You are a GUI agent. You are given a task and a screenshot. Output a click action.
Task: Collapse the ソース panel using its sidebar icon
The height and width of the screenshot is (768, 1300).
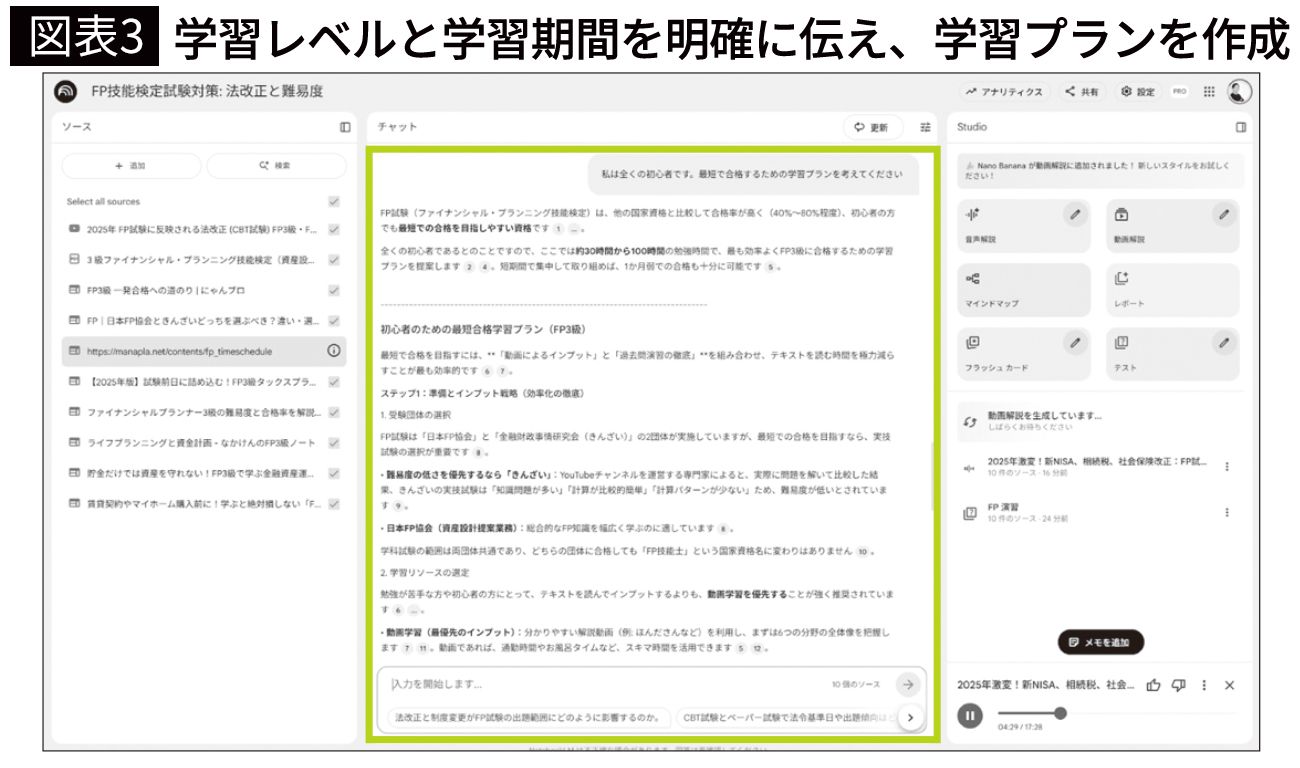(345, 127)
